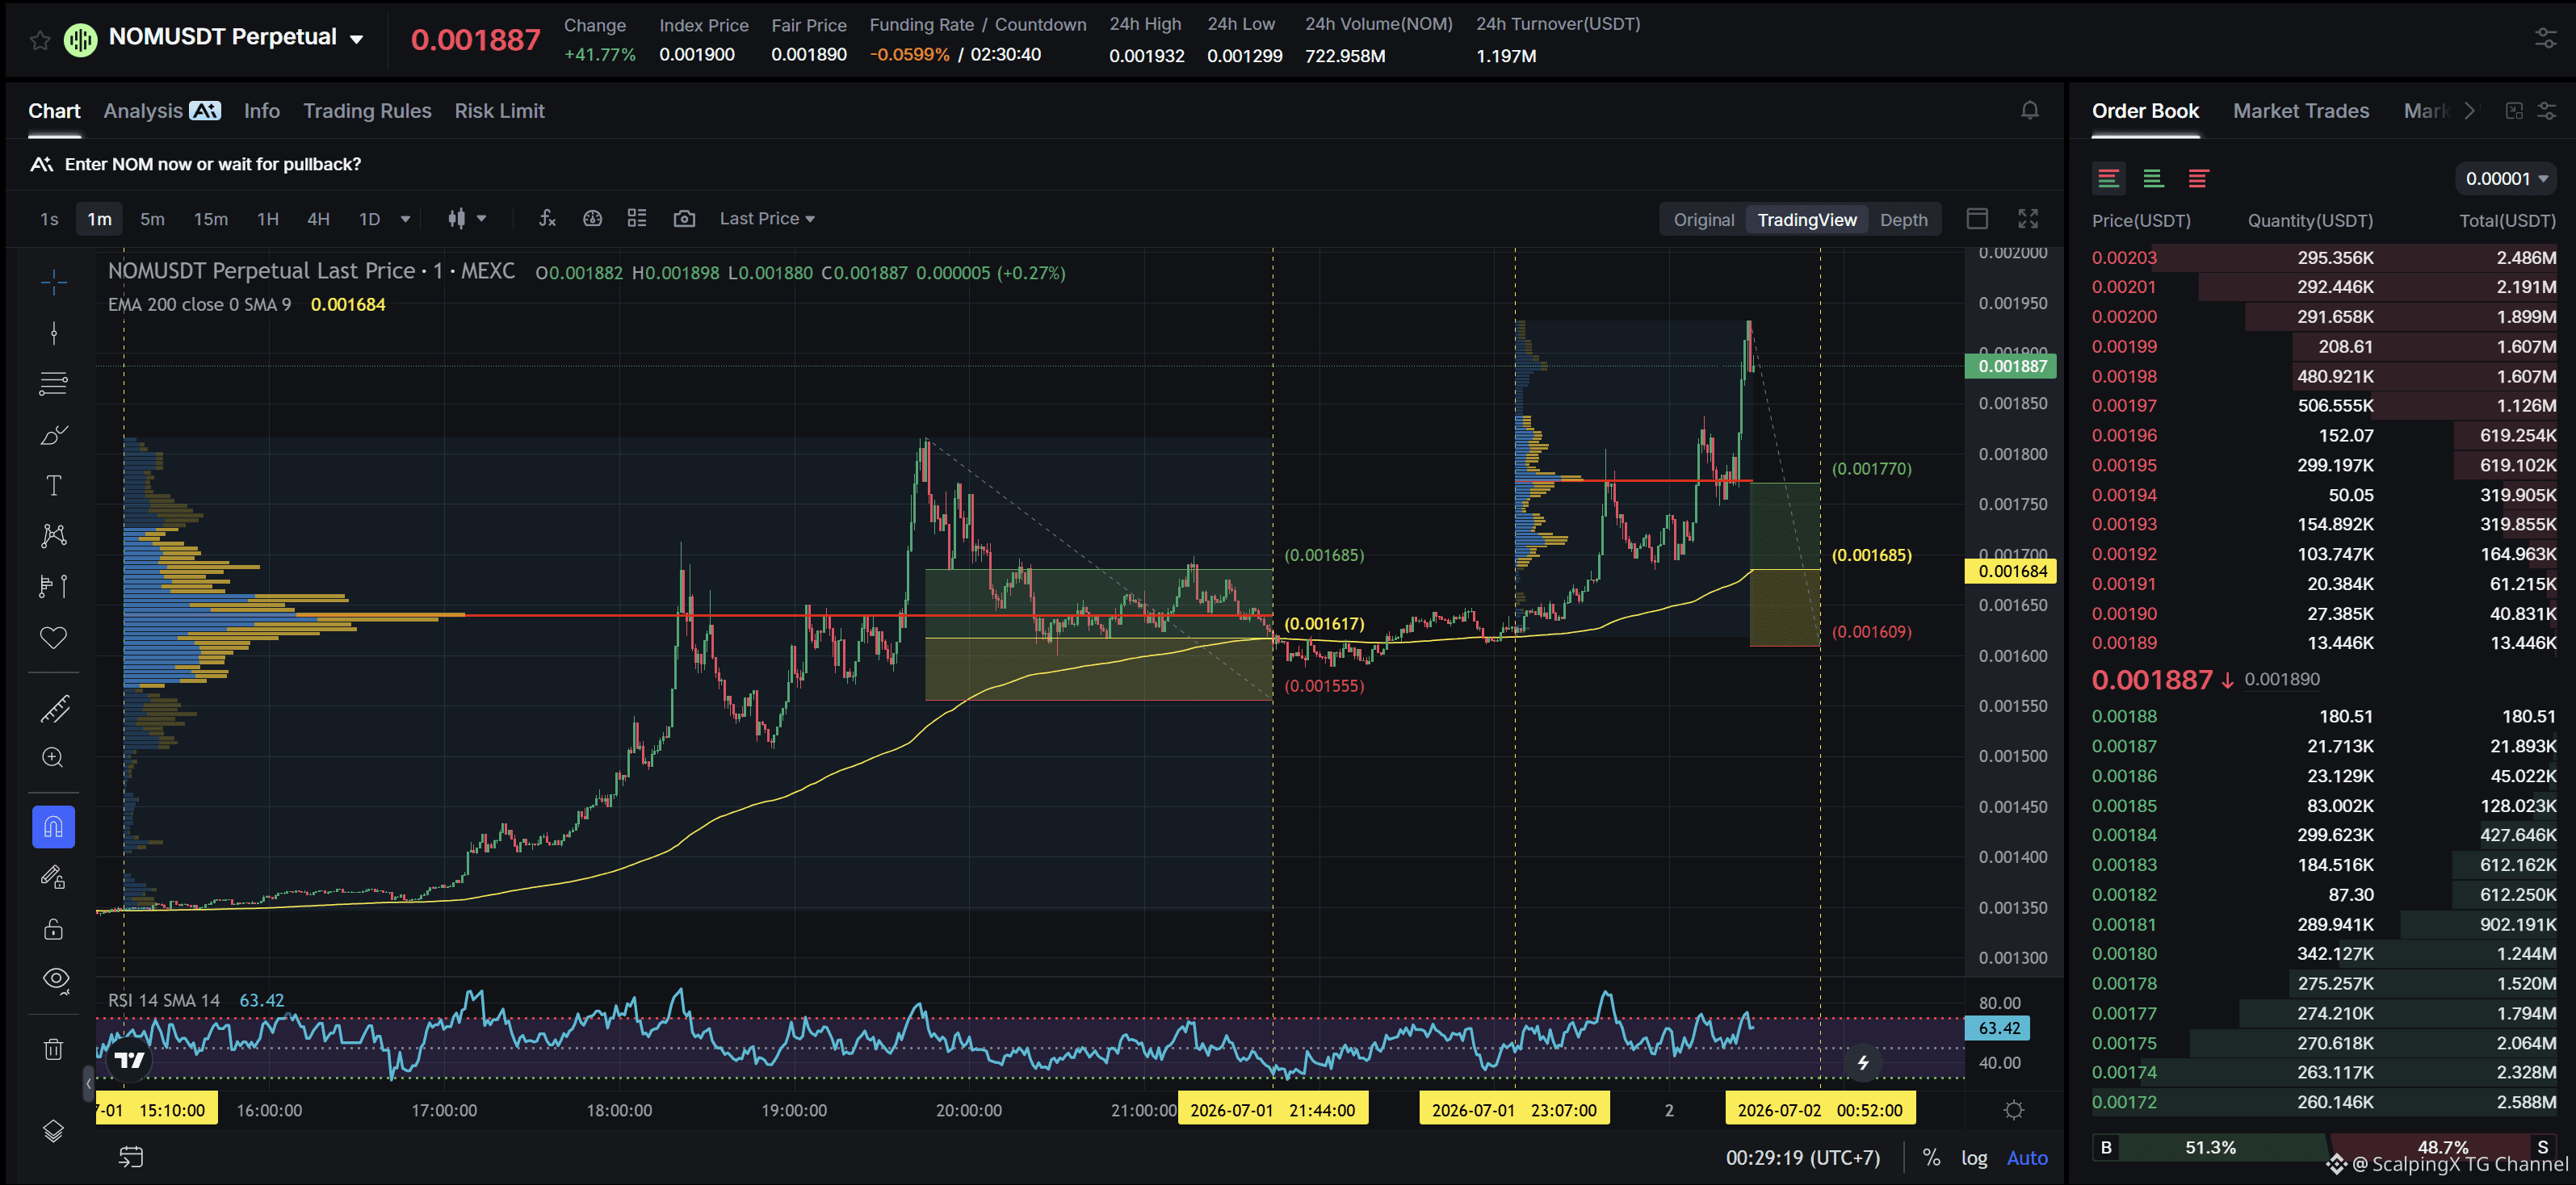Select the trend line drawing tool

pos(54,333)
